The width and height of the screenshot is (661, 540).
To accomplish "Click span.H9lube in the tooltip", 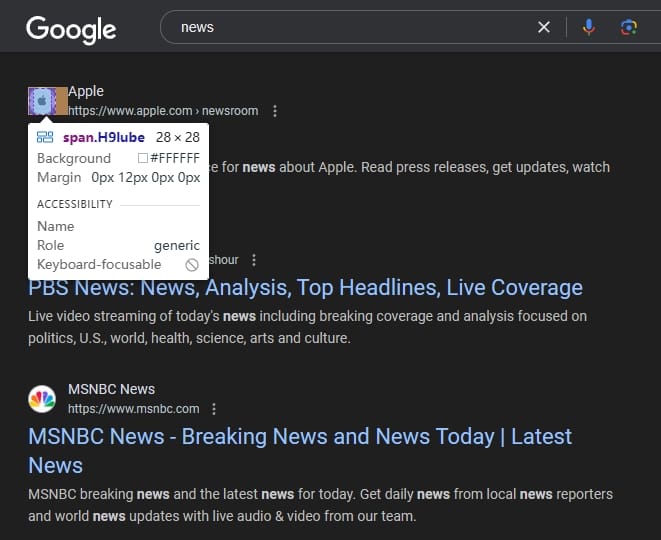I will click(104, 137).
